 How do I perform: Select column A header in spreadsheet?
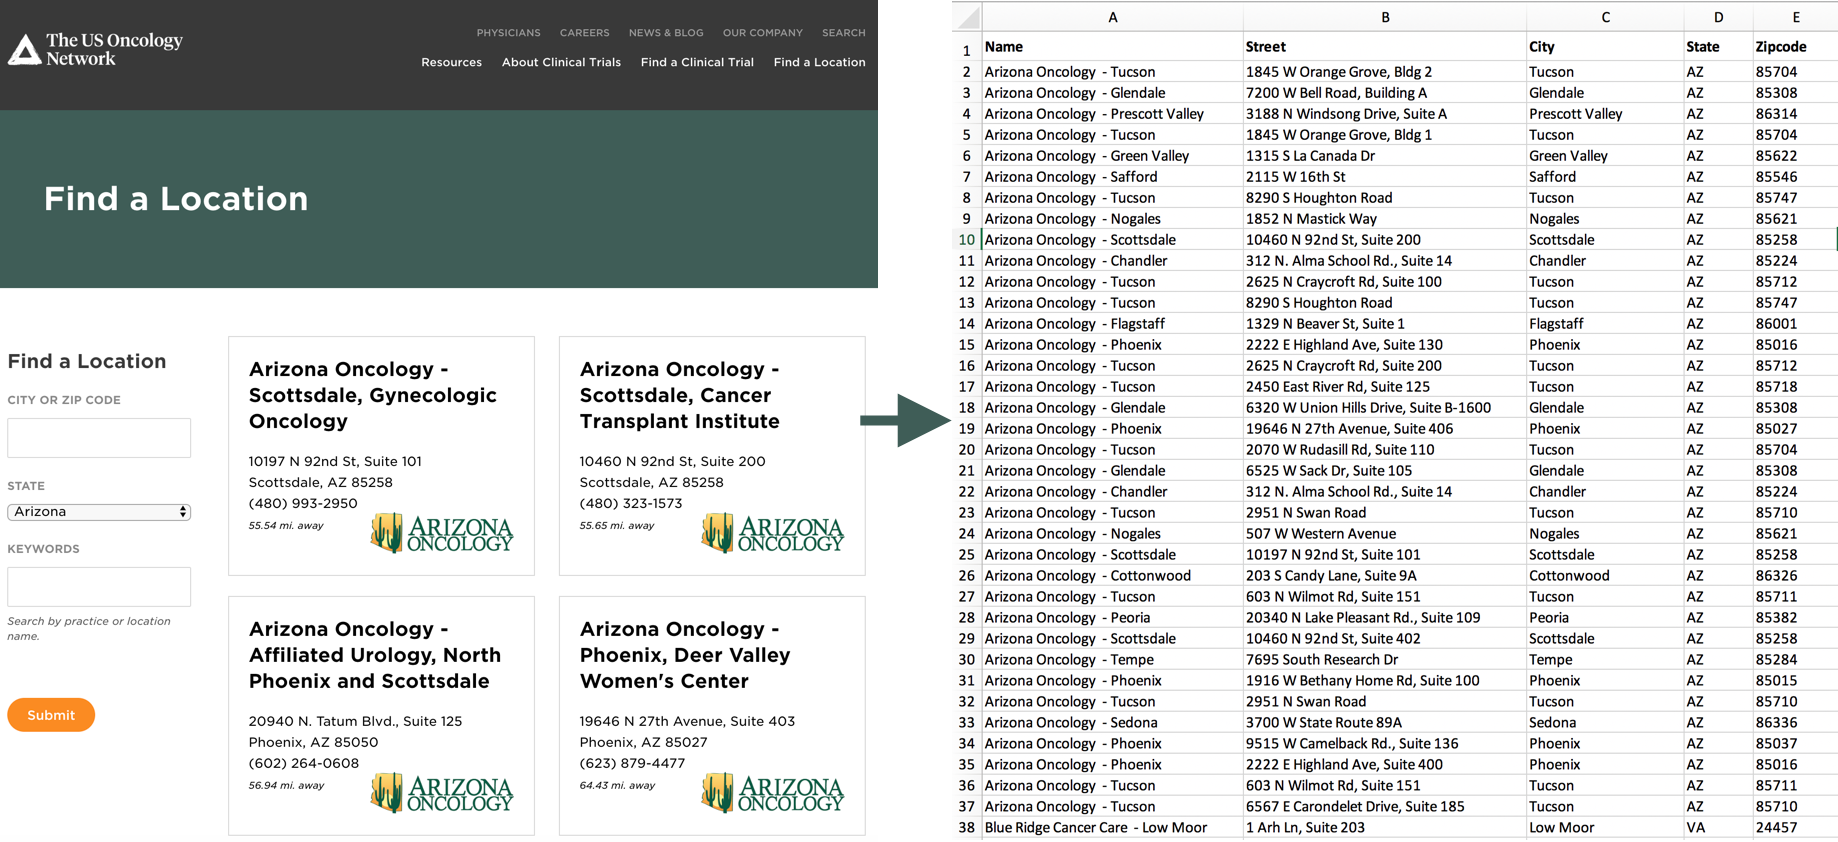1112,17
